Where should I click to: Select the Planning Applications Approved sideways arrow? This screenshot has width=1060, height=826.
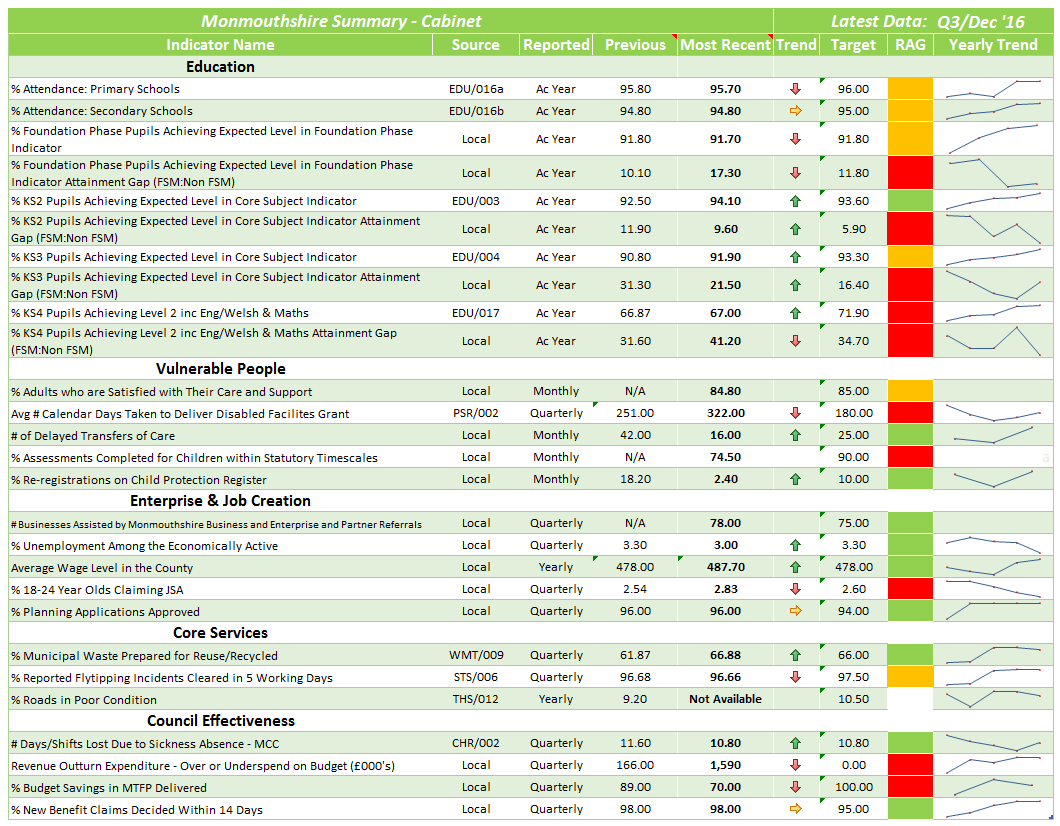[796, 611]
